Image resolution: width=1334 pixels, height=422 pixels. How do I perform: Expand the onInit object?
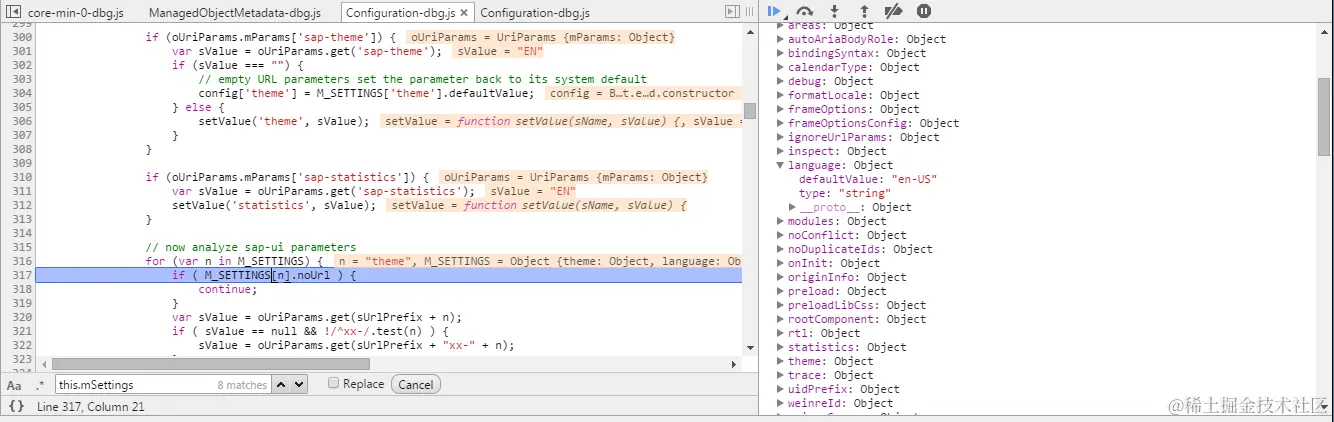click(780, 263)
